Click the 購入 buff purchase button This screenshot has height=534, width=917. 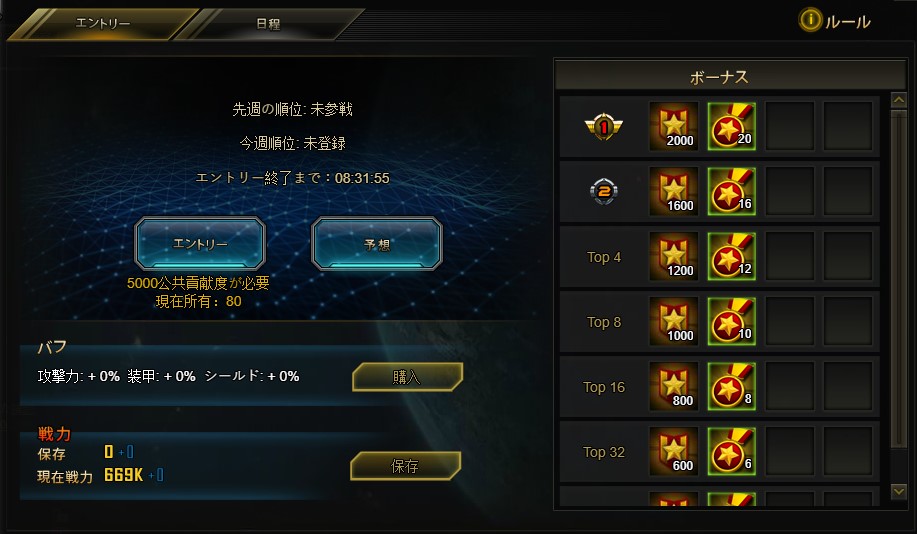point(407,377)
